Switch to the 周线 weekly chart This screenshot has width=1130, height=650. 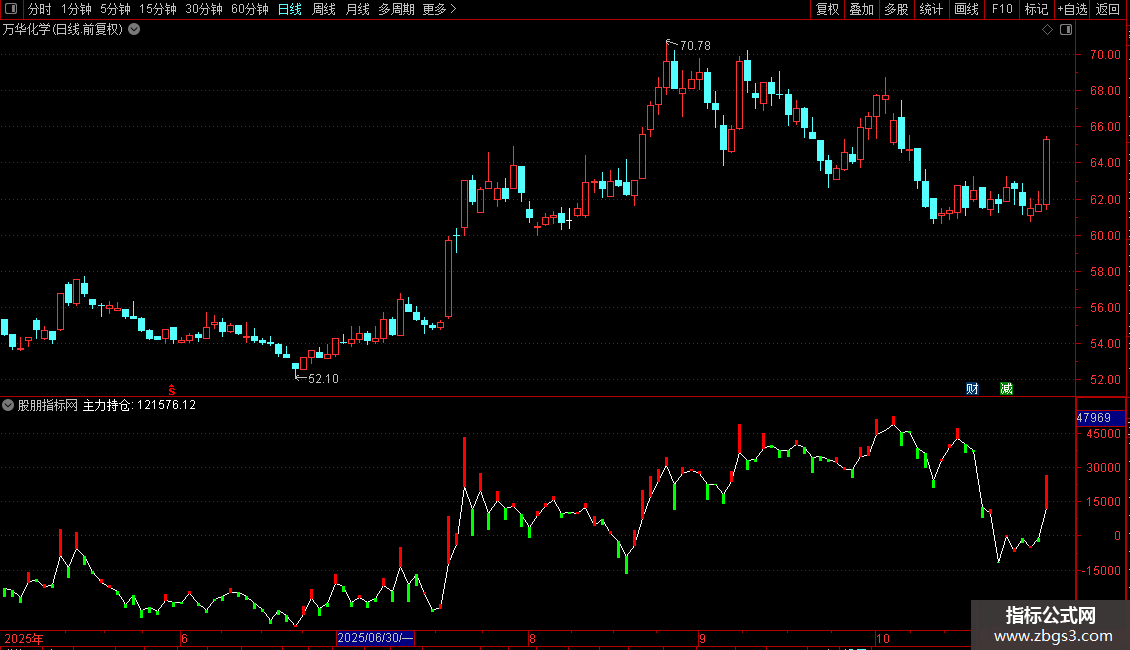(x=324, y=9)
